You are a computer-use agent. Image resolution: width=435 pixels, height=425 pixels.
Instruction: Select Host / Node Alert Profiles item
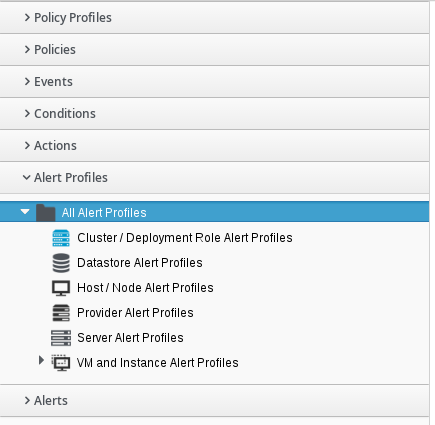[145, 288]
